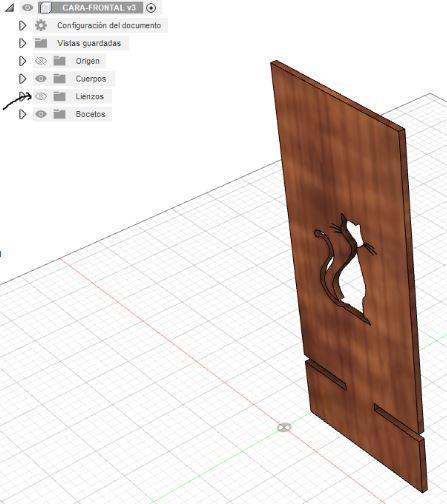Expand the Lienzos folder
This screenshot has width=447, height=504.
[x=22, y=96]
